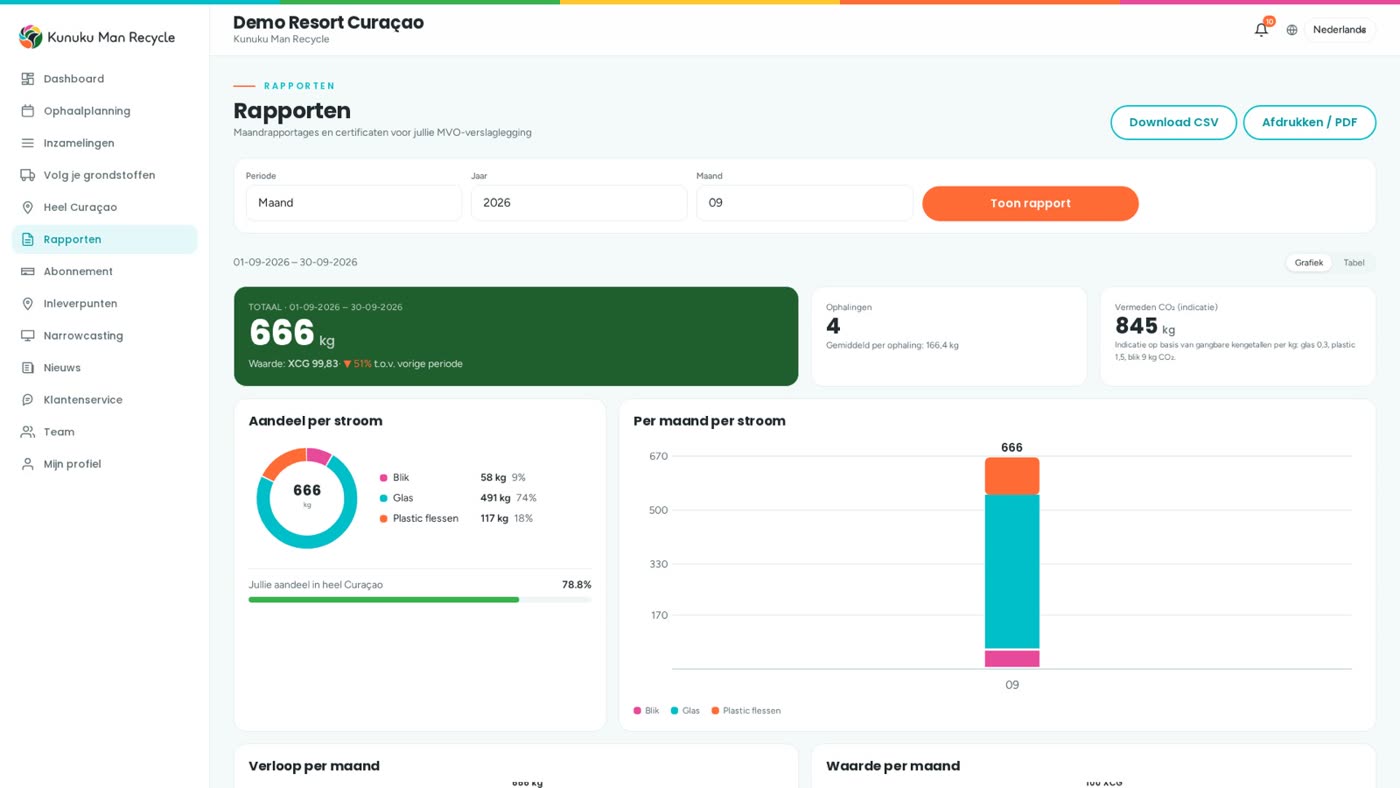Open Abonnement from the sidebar
The width and height of the screenshot is (1400, 788).
[x=105, y=271]
